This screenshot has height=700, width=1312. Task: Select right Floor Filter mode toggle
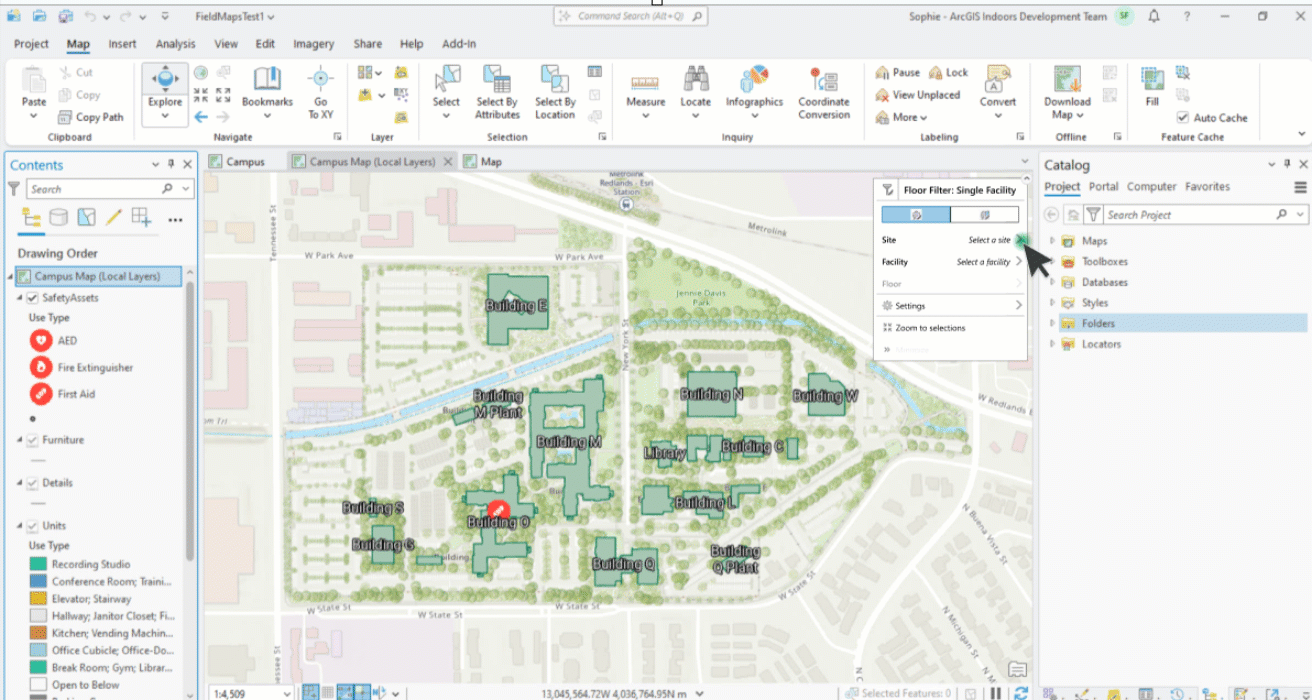pos(984,215)
